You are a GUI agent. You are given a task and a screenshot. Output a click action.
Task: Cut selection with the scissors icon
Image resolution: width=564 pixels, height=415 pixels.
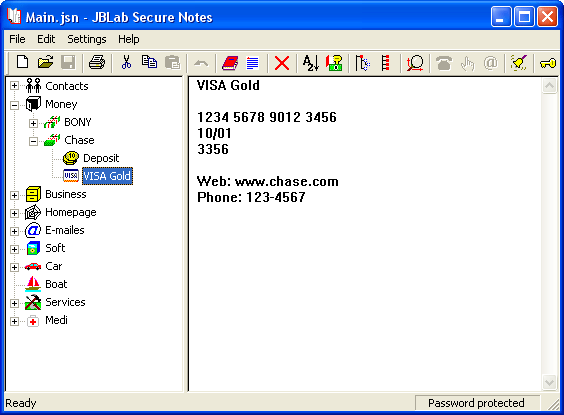[x=126, y=63]
